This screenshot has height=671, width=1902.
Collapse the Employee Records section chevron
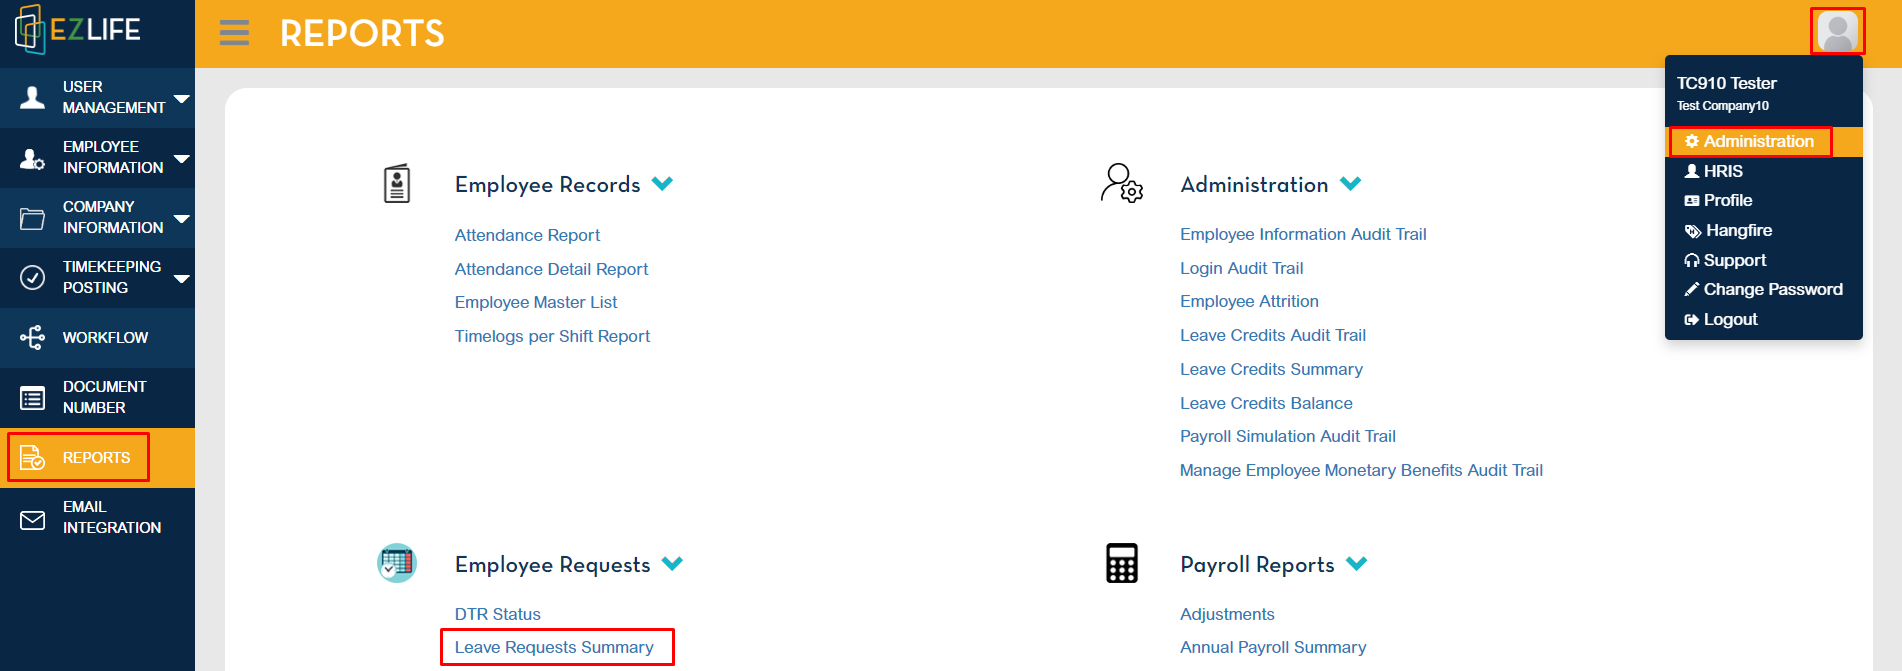662,184
